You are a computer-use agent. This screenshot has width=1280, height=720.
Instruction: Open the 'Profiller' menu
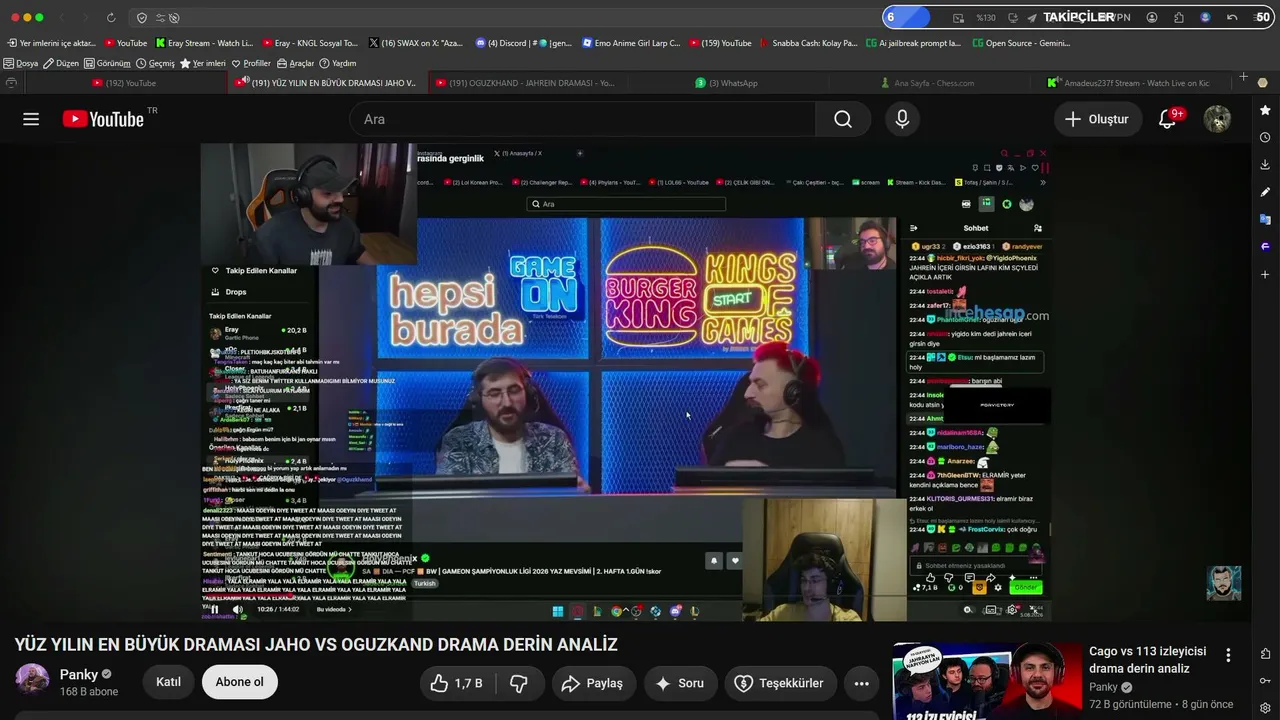click(x=251, y=63)
